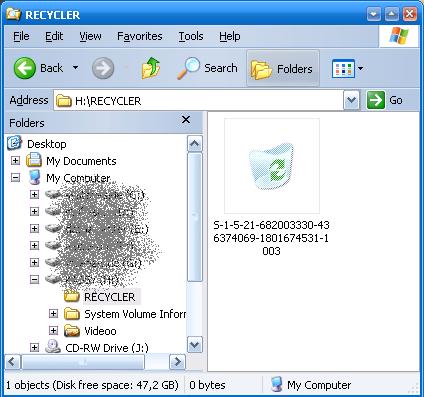Click the tree horizontal scrollbar thumb
This screenshot has height=397, width=424.
click(83, 362)
